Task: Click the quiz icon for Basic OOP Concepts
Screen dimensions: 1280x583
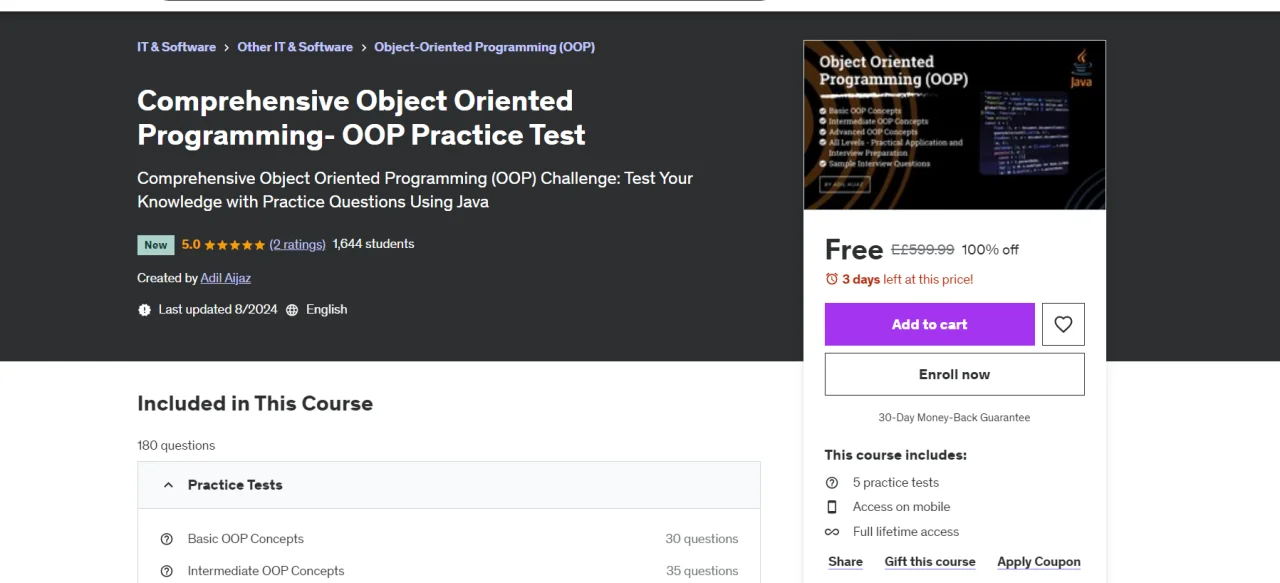Action: pos(167,539)
